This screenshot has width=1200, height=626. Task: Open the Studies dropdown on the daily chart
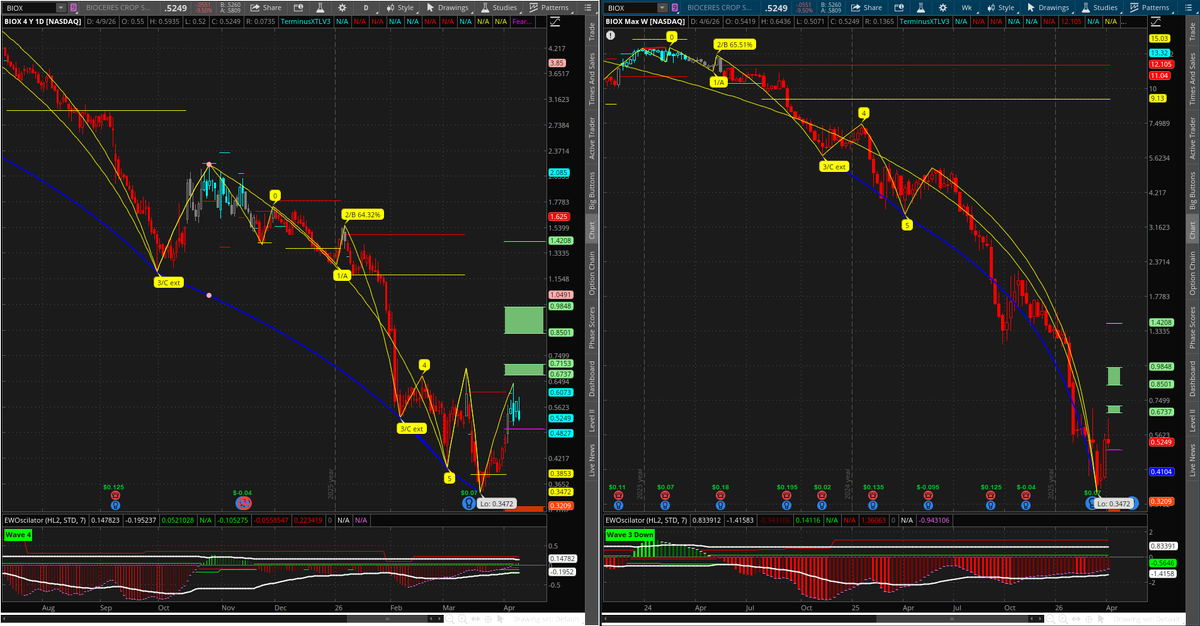(x=499, y=8)
